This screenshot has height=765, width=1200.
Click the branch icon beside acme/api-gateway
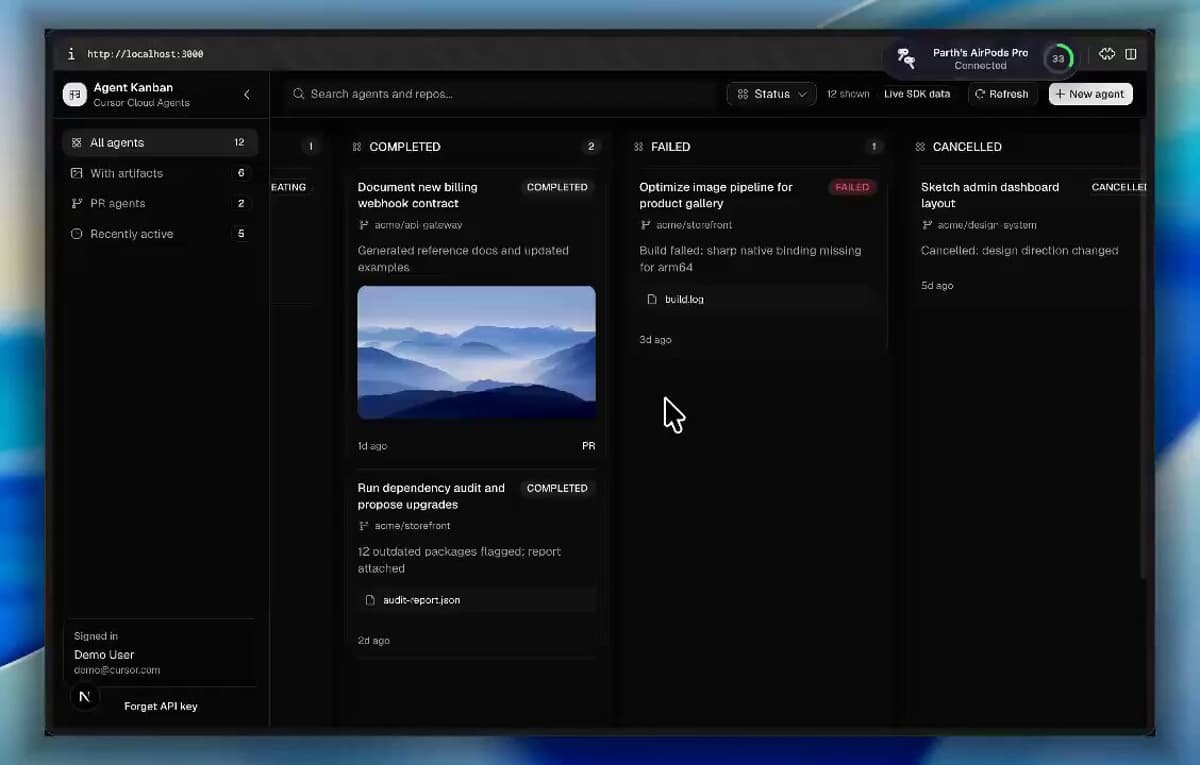coord(364,225)
